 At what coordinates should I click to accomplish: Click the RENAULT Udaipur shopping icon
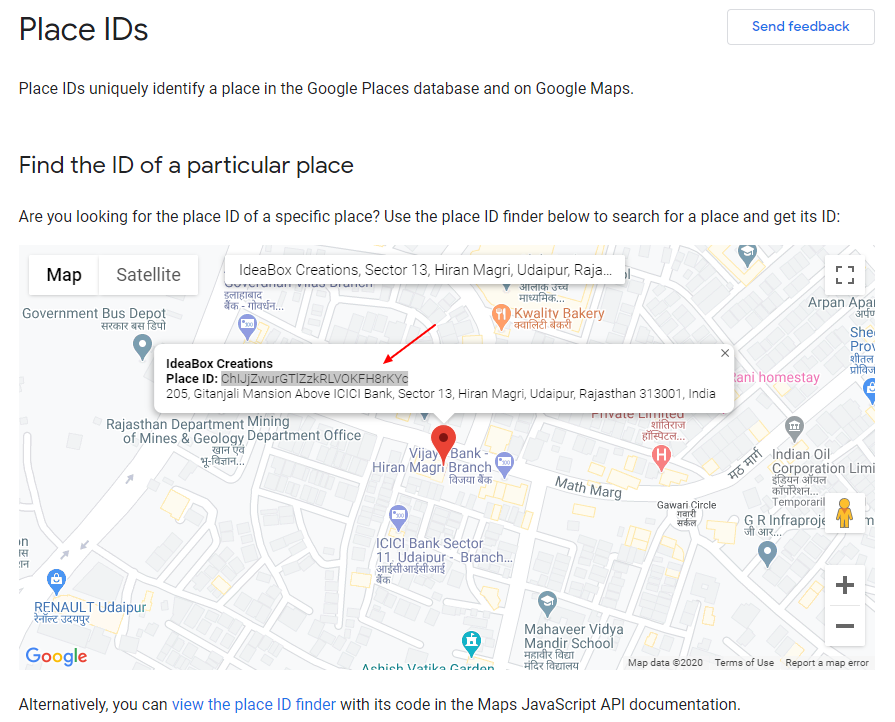coord(56,582)
